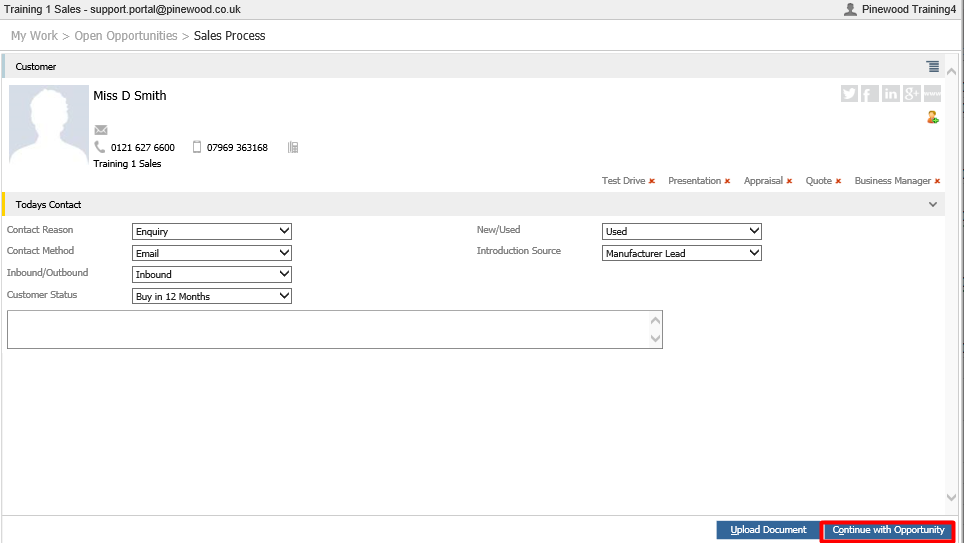
Task: Select the Quote stage label
Action: pos(819,181)
